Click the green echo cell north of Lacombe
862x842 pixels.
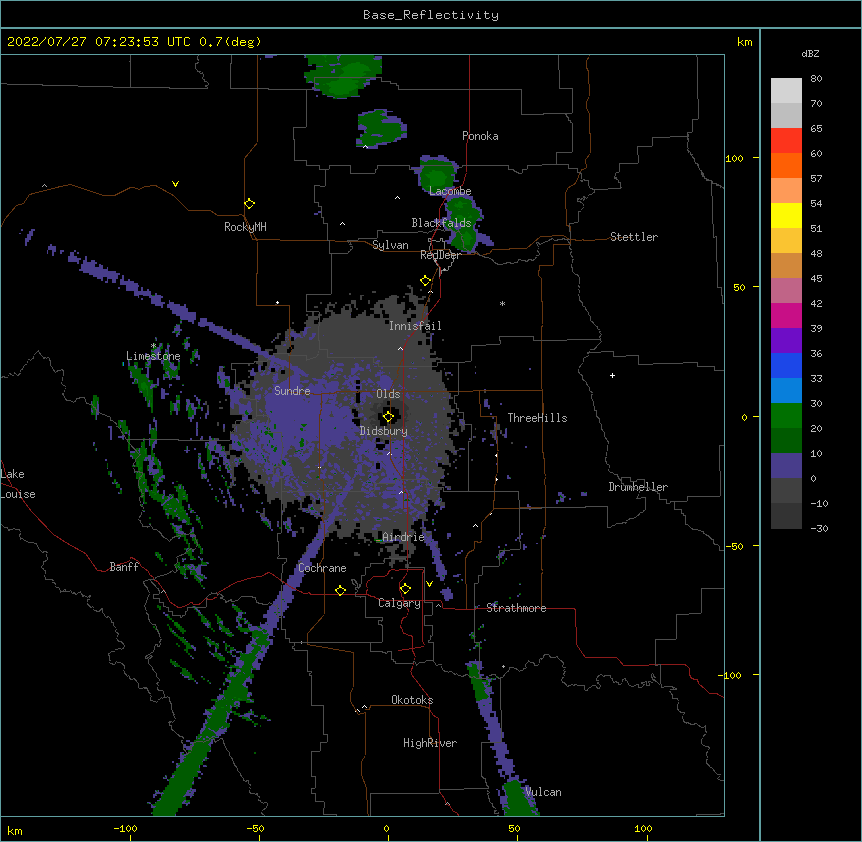tap(438, 174)
